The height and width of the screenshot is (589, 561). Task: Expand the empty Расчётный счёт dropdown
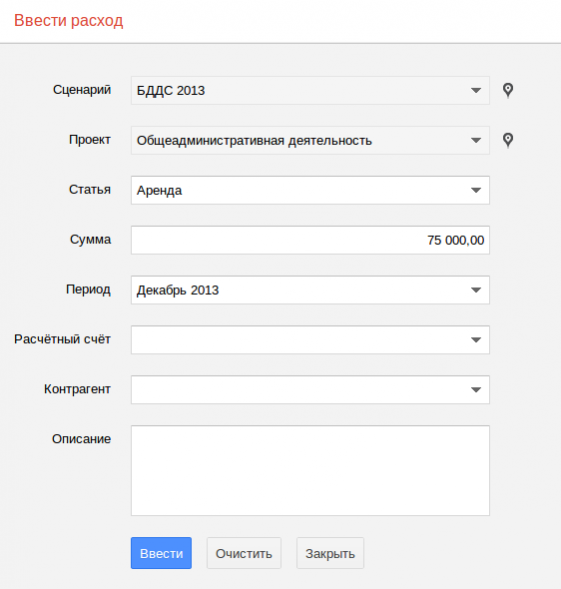310,340
